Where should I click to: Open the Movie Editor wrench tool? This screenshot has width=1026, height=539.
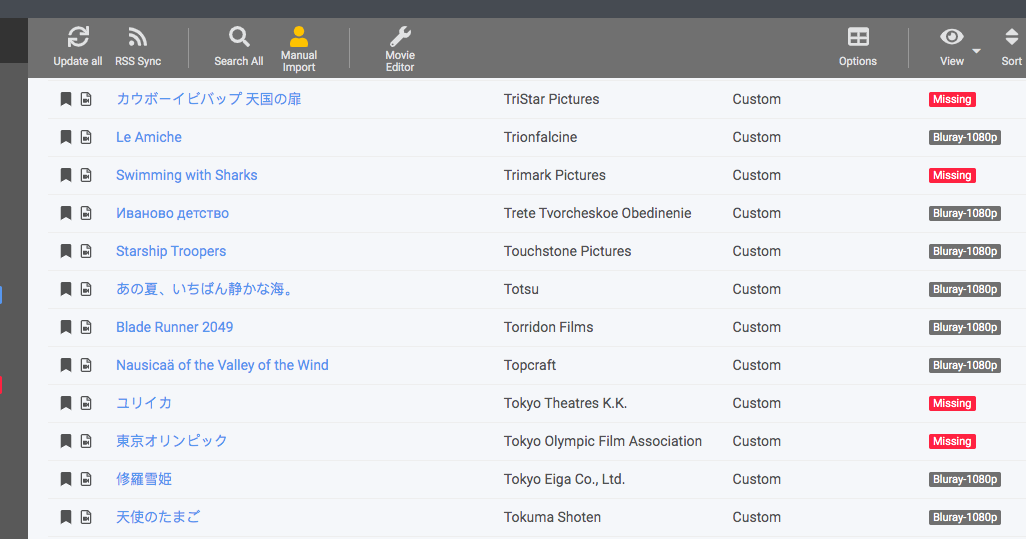[x=400, y=48]
